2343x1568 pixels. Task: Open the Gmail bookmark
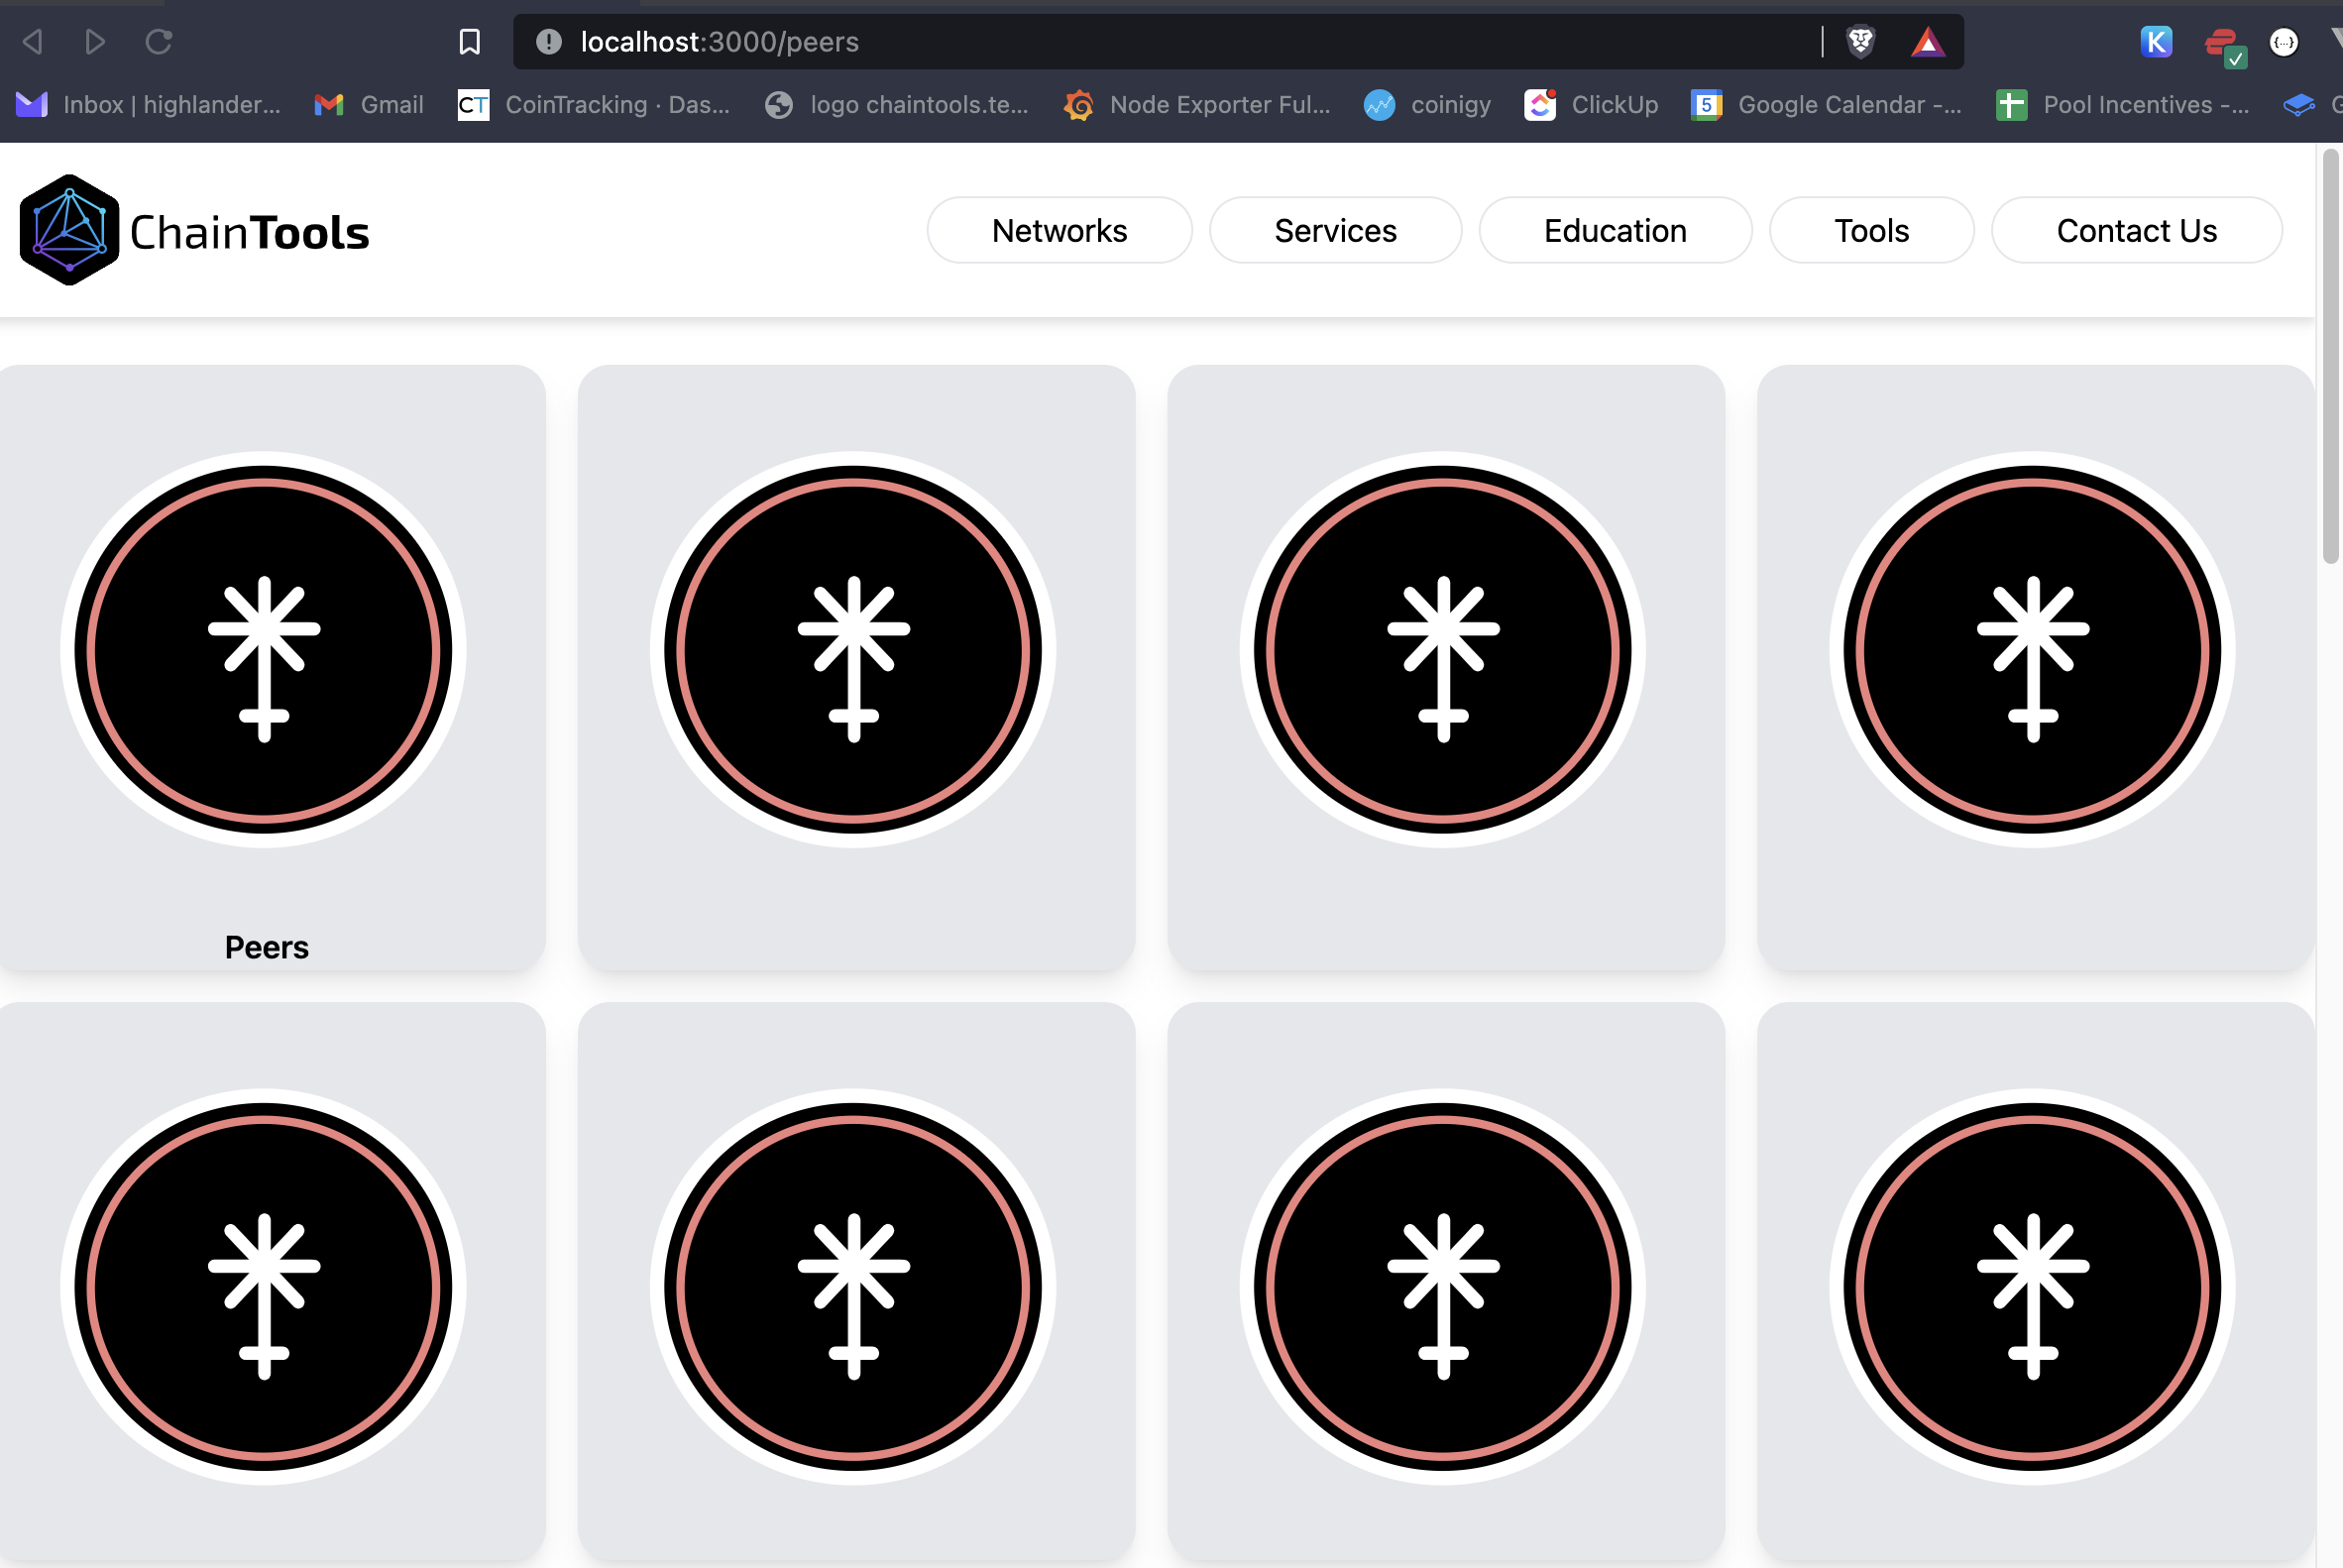pyautogui.click(x=369, y=105)
